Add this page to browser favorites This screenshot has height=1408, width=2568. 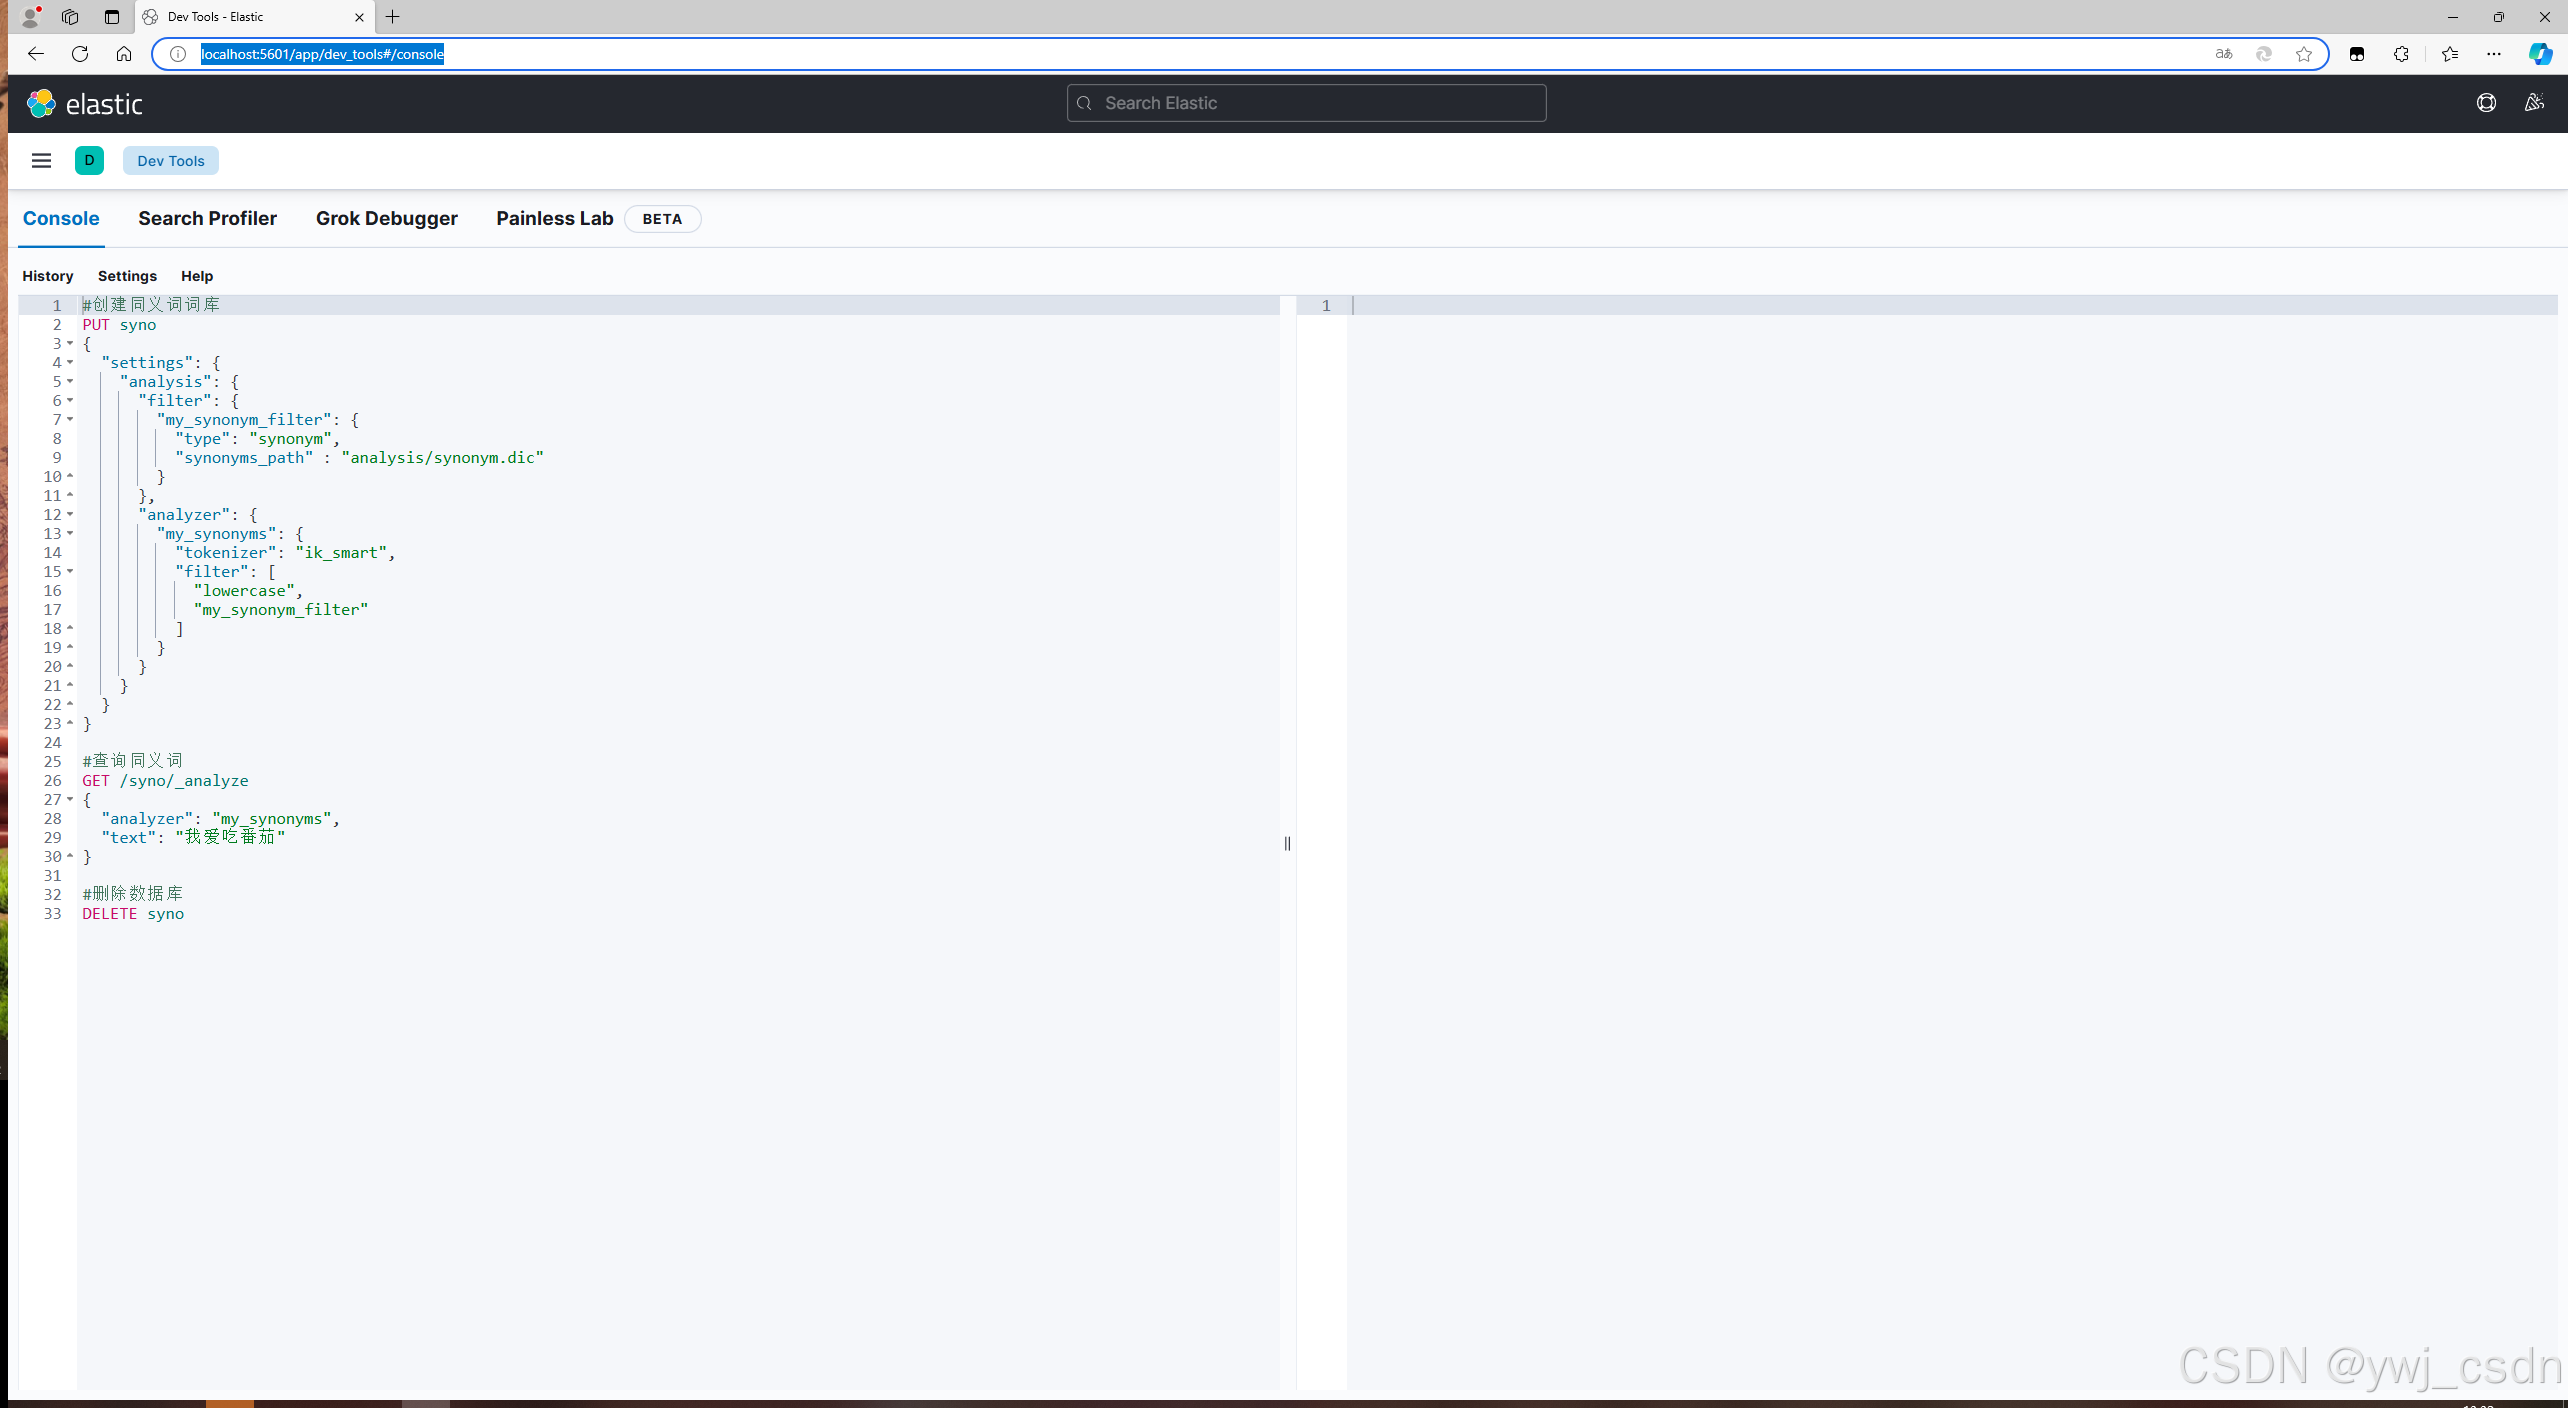point(2304,54)
